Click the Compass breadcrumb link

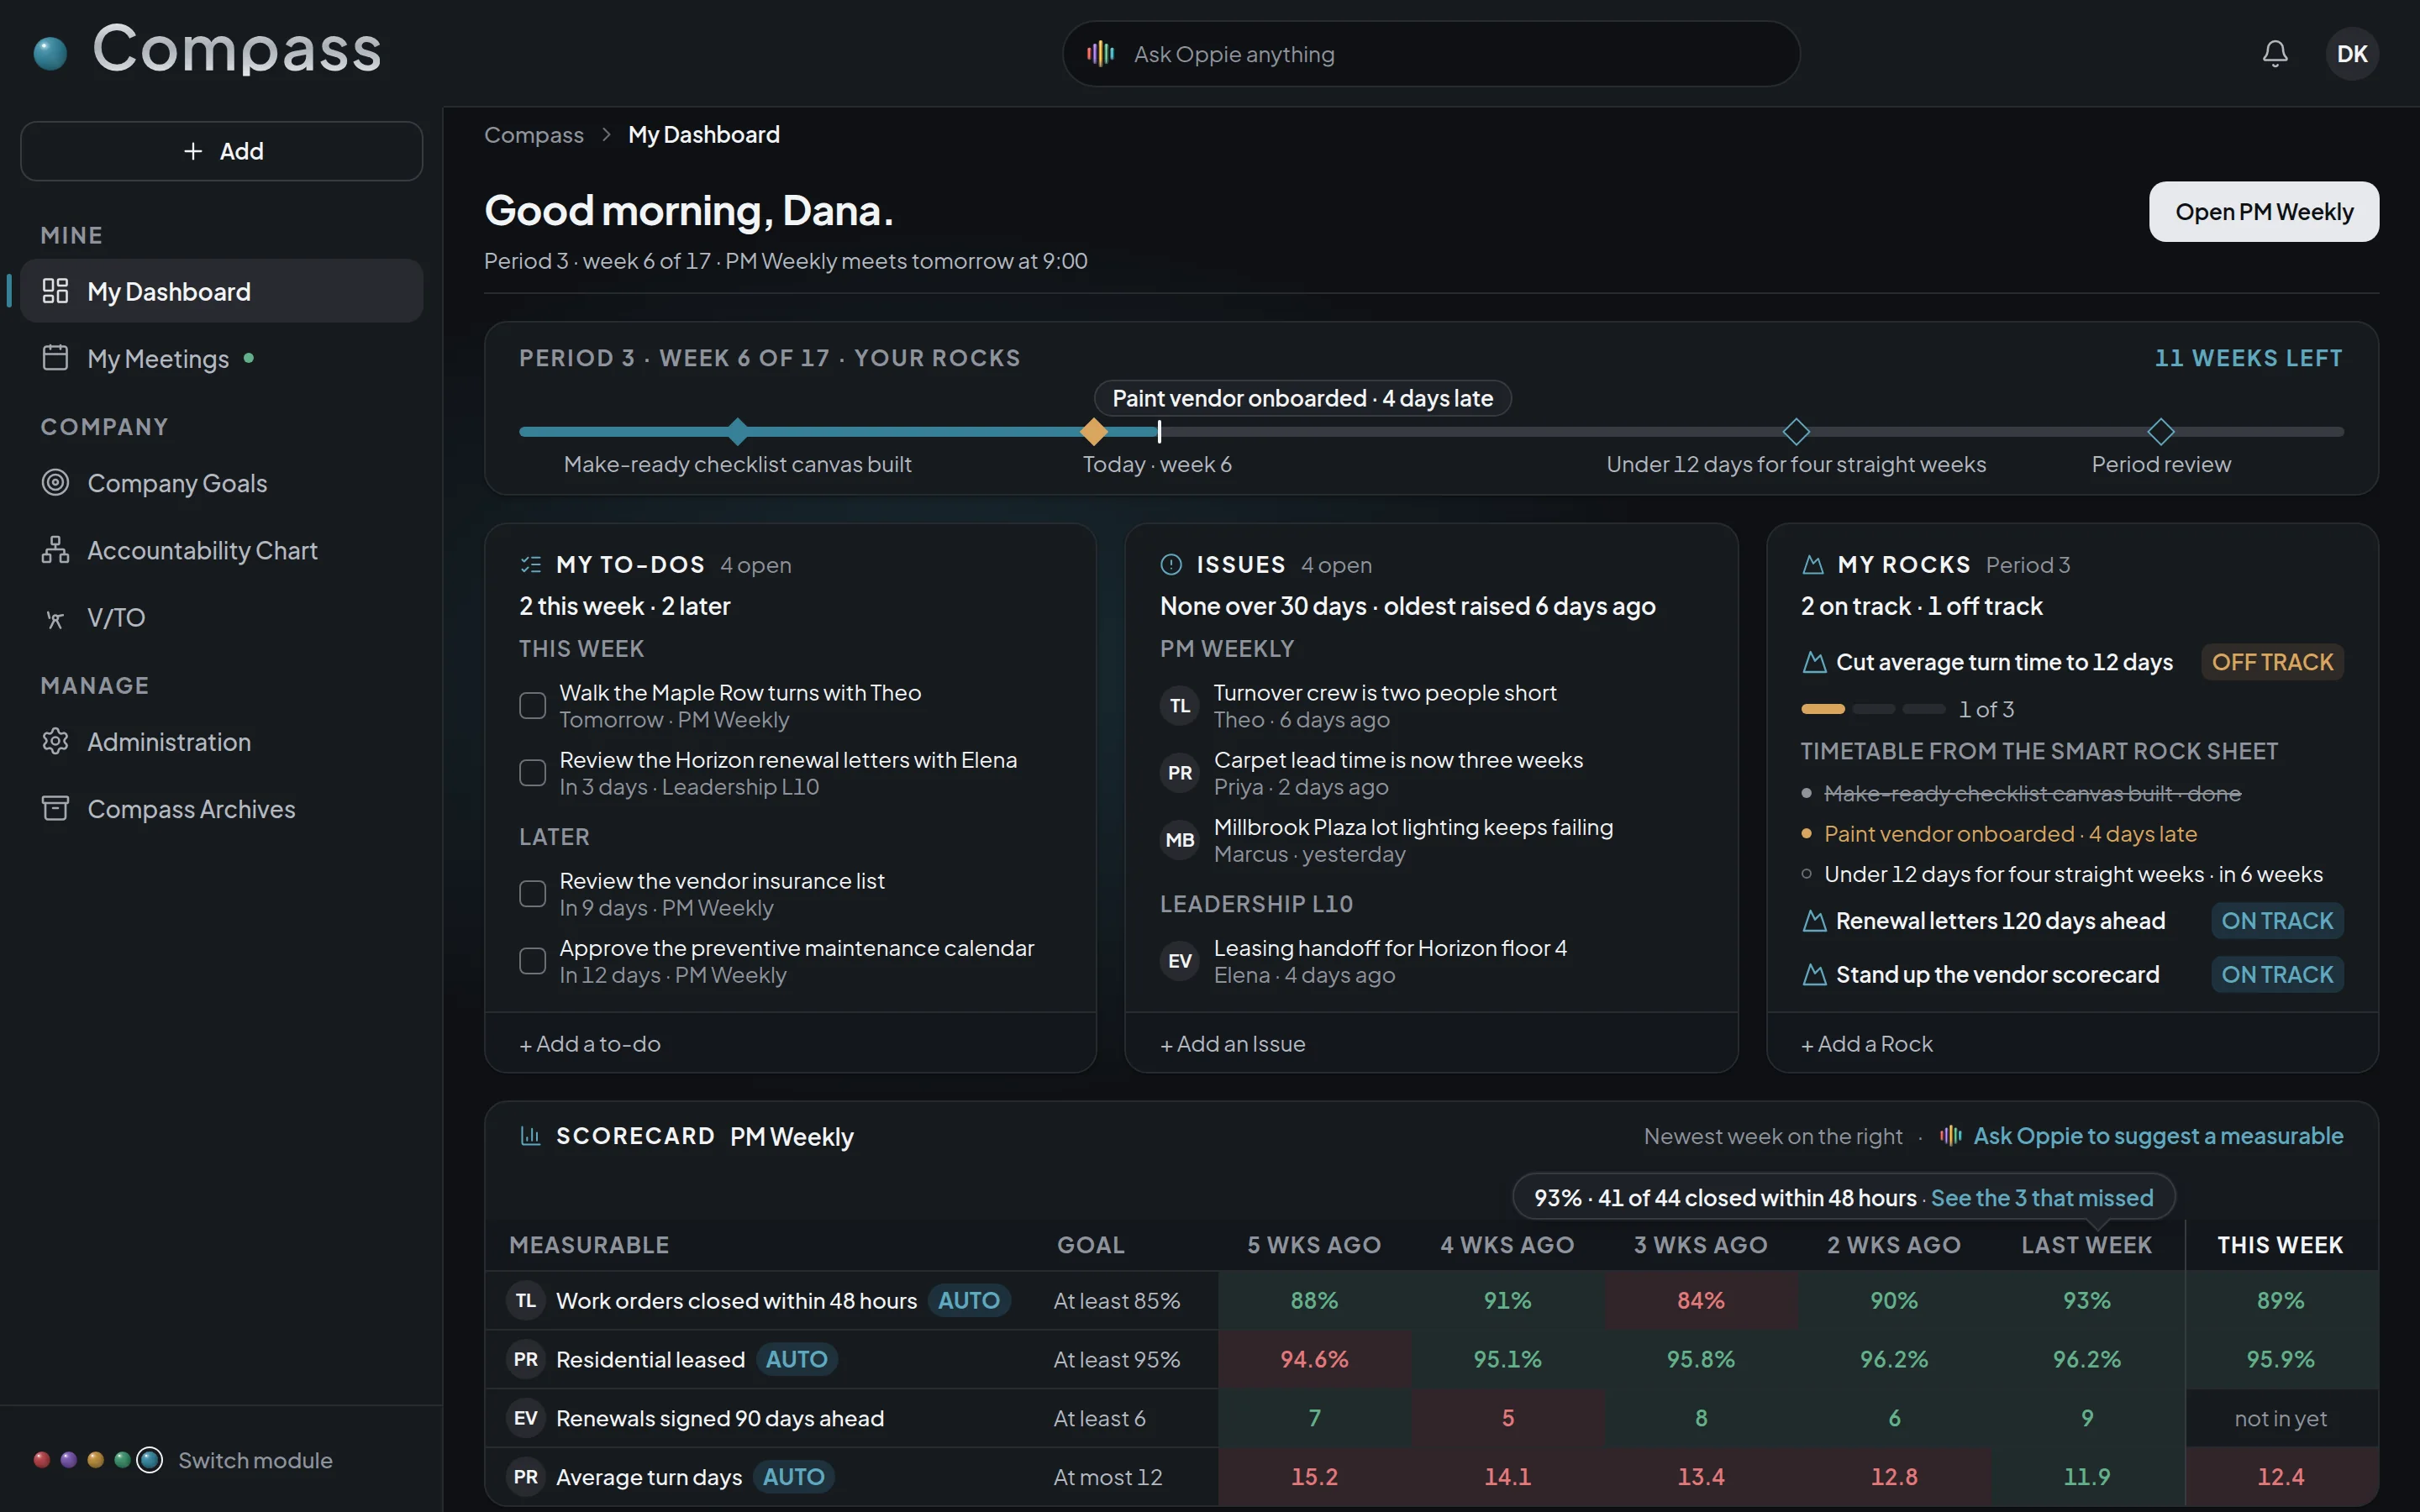point(534,135)
